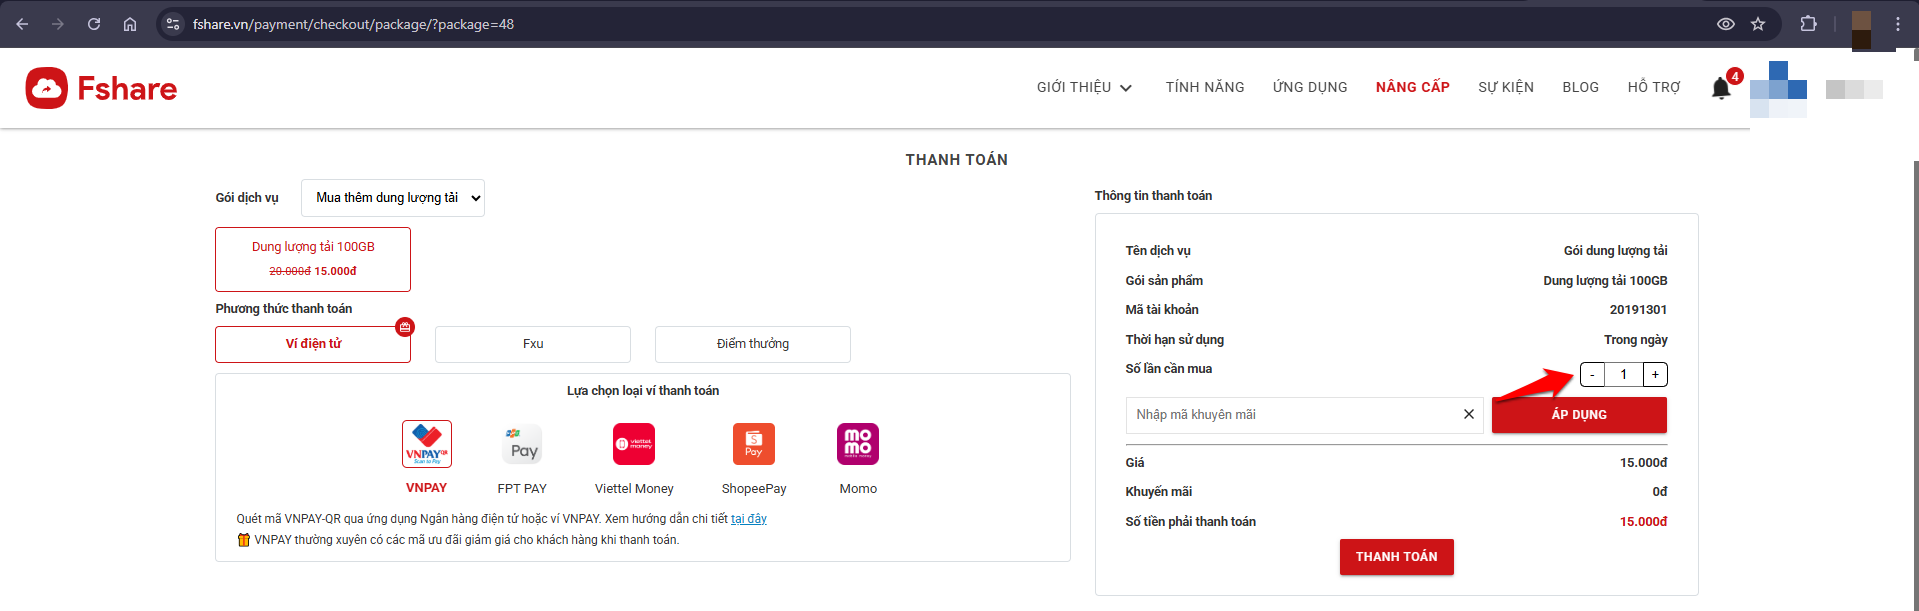Open the HỖ TRỢ menu item
The height and width of the screenshot is (611, 1919).
[x=1654, y=88]
